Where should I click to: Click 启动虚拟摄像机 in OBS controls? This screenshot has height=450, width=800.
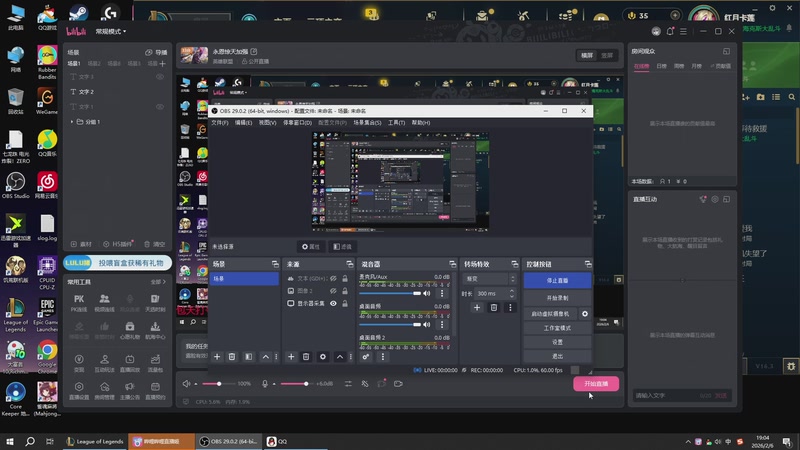click(x=550, y=314)
